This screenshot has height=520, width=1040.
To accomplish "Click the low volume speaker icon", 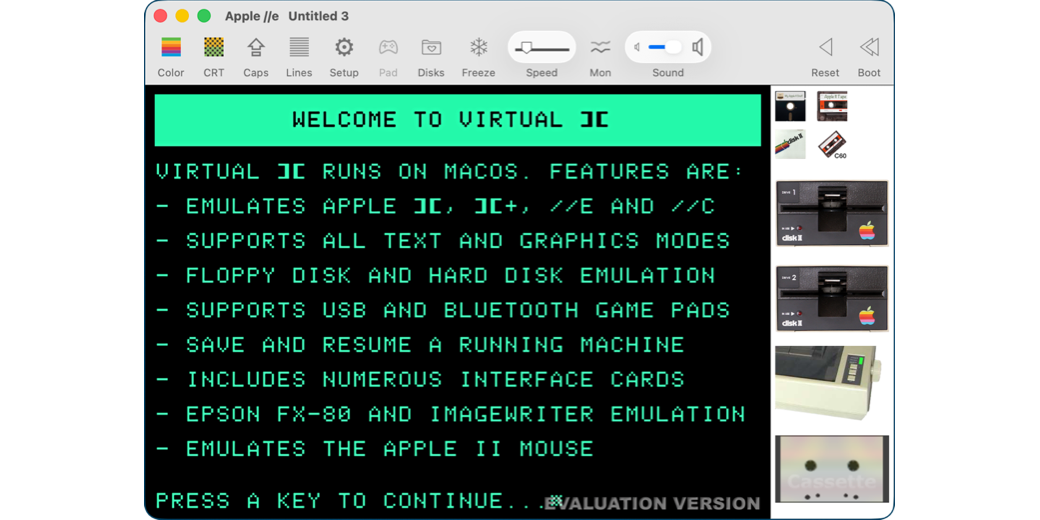I will (637, 47).
